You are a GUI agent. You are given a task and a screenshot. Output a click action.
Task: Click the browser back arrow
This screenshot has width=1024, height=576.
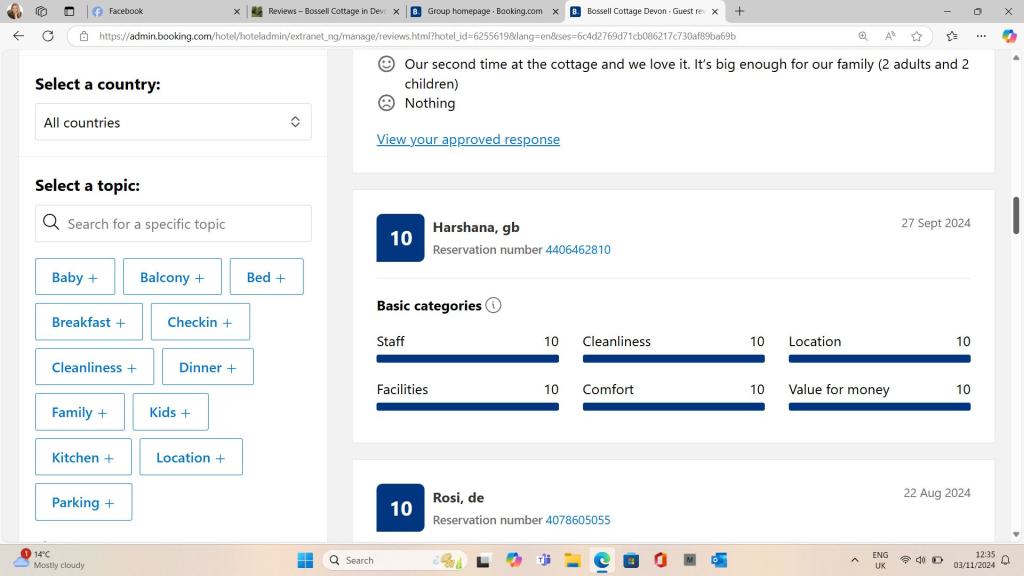[x=18, y=36]
